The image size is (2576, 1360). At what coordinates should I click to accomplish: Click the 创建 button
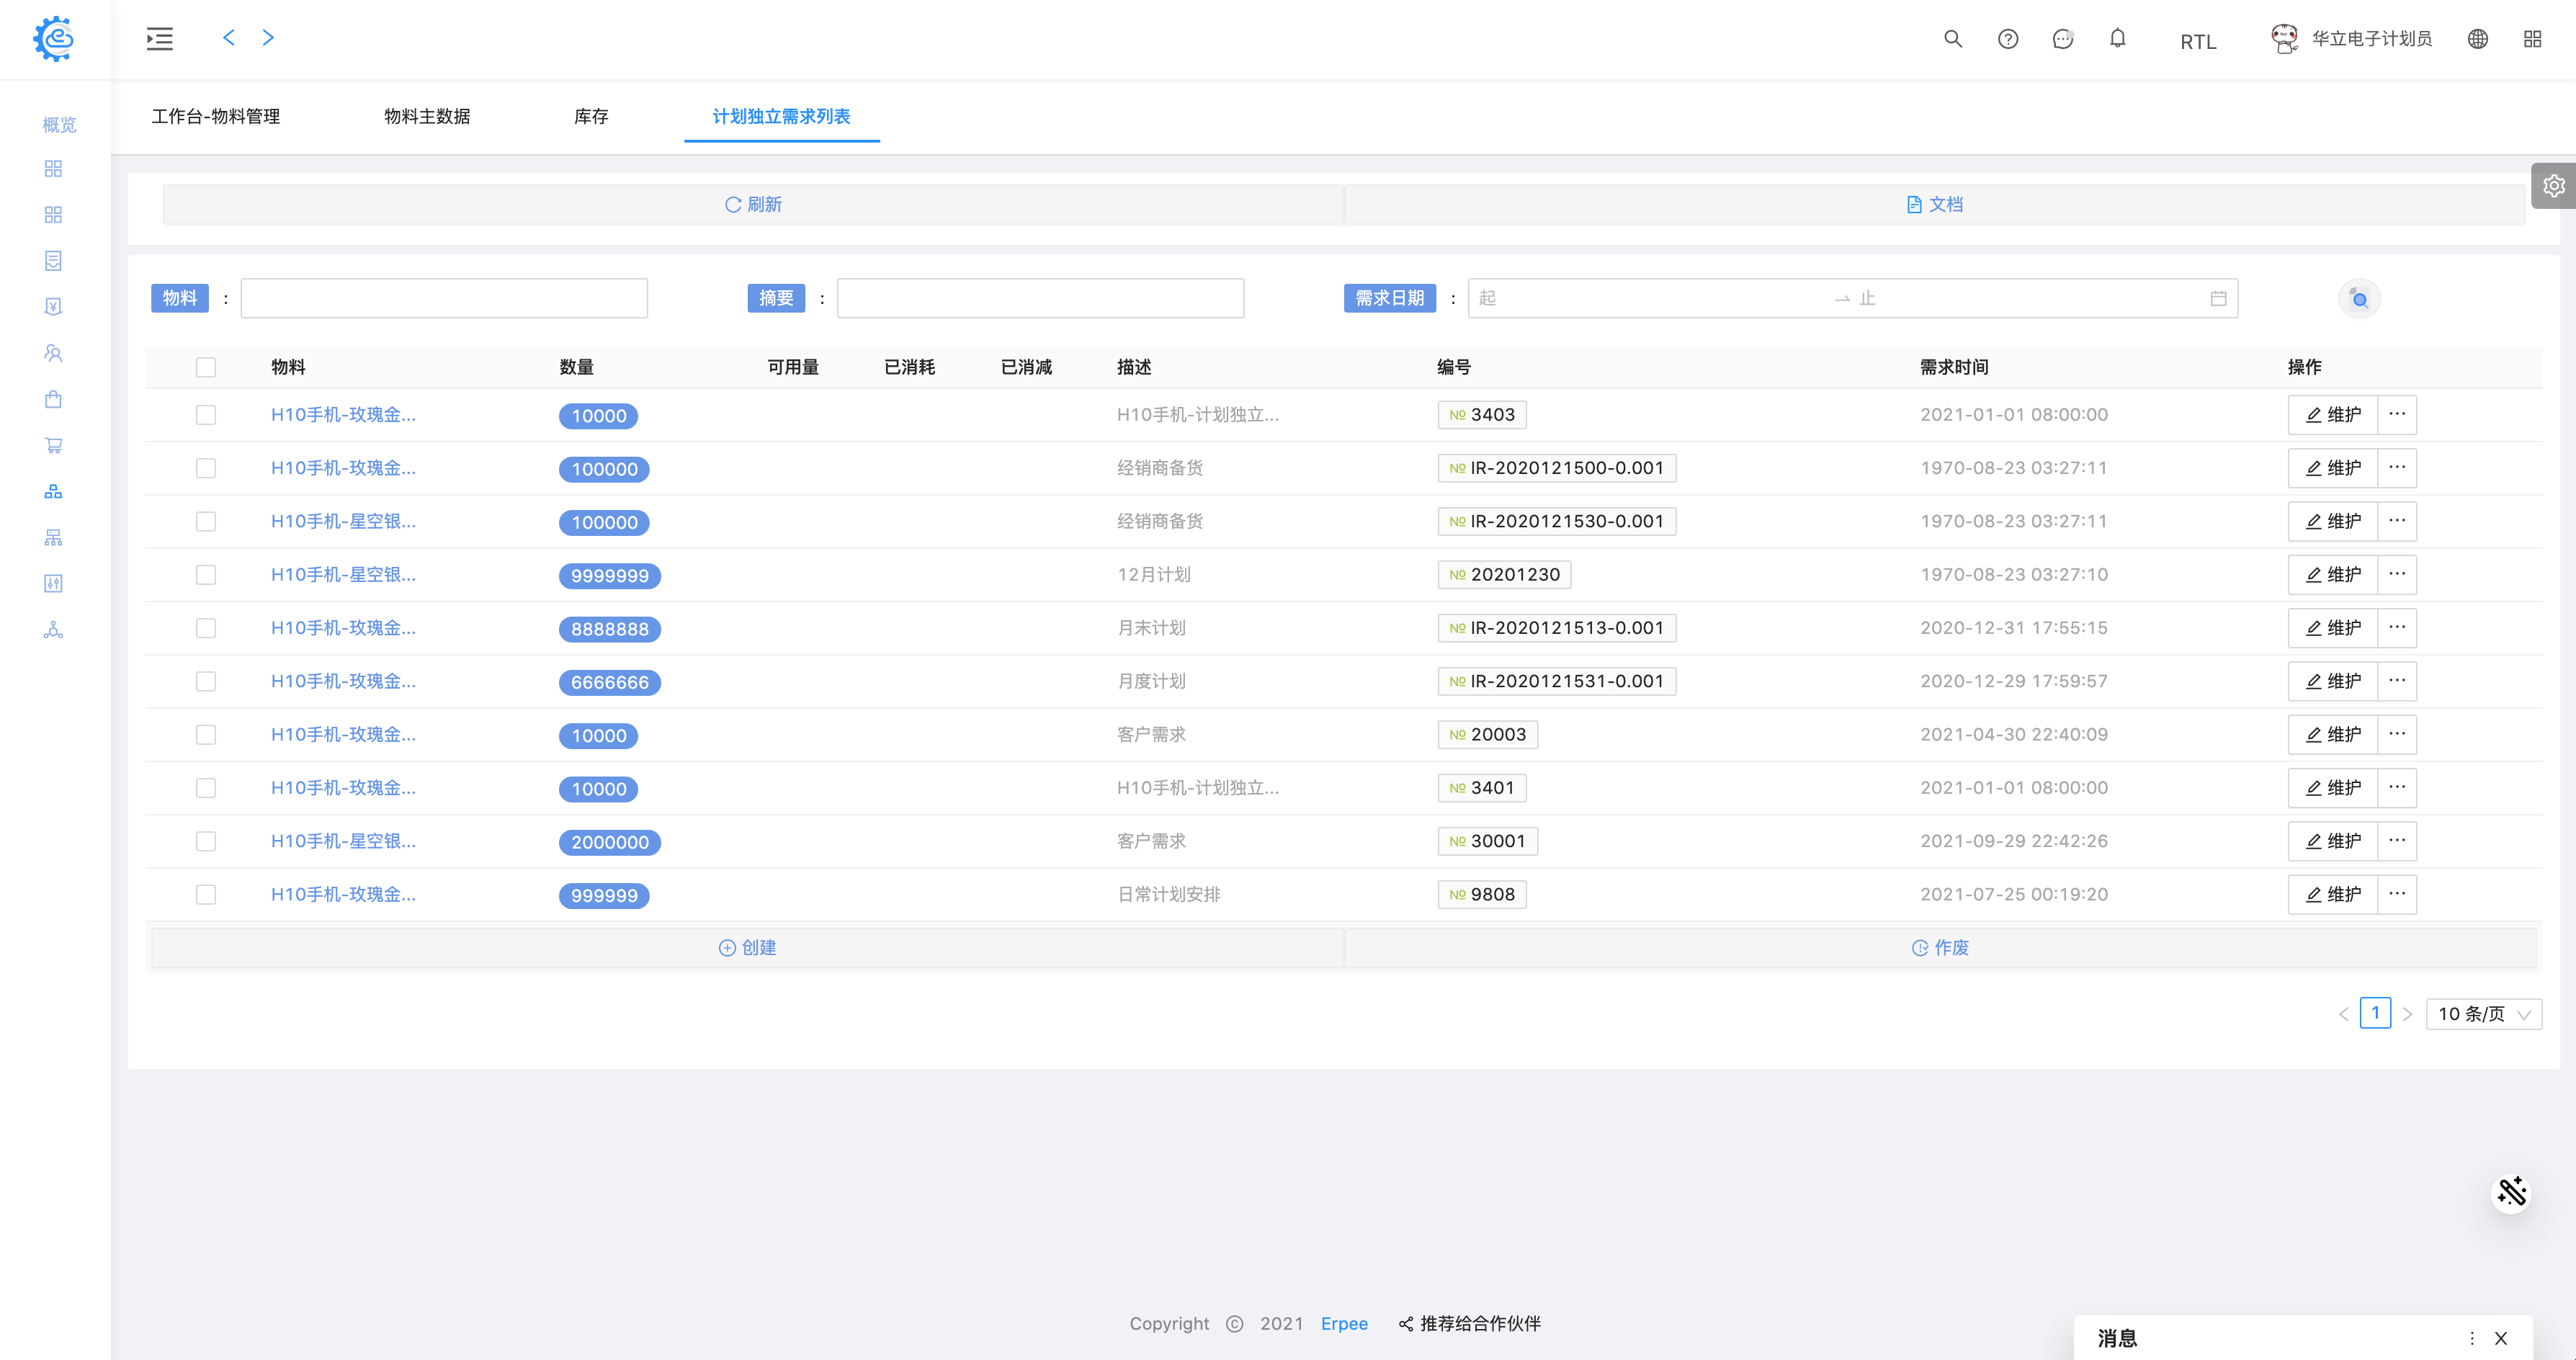point(747,948)
